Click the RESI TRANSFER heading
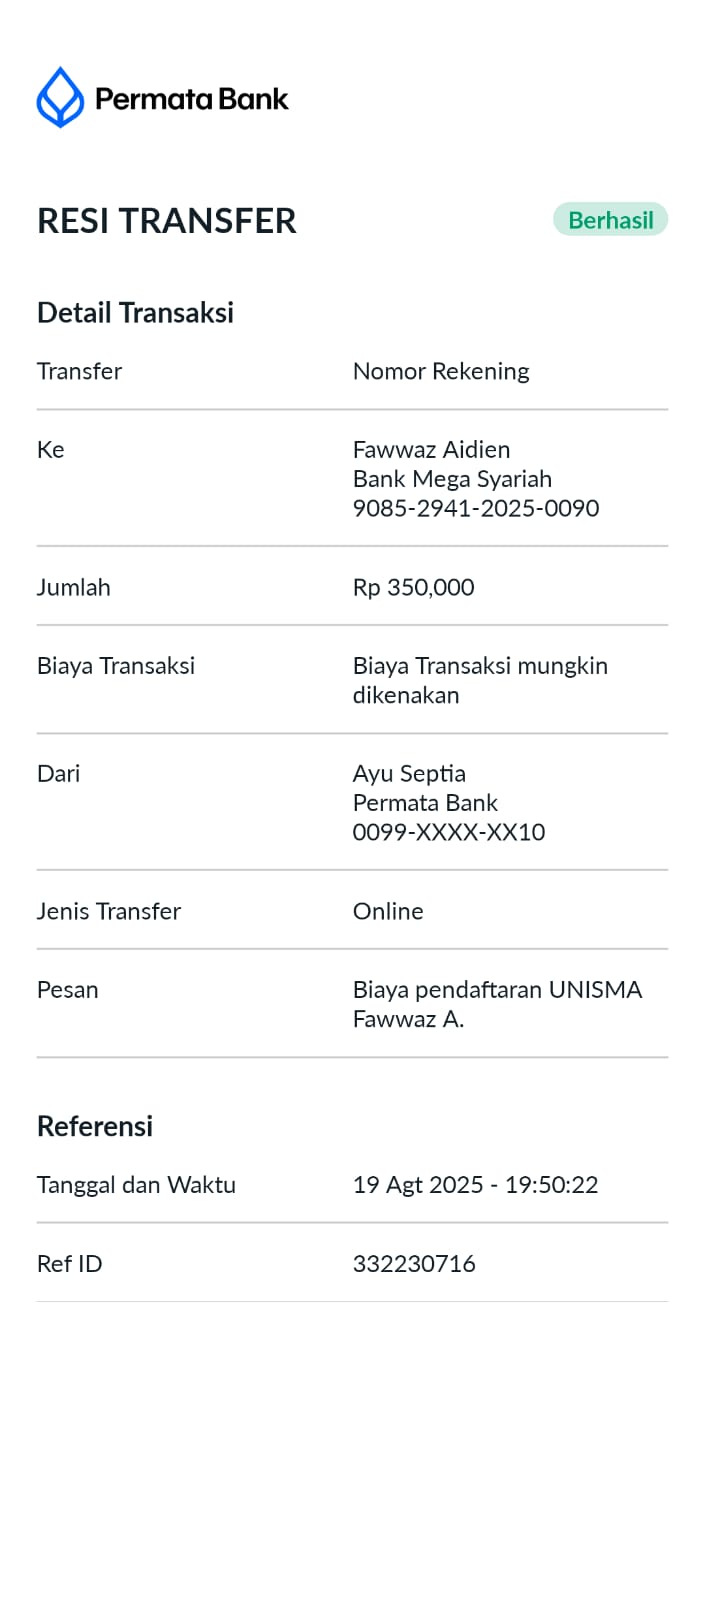This screenshot has height=1600, width=705. [167, 221]
